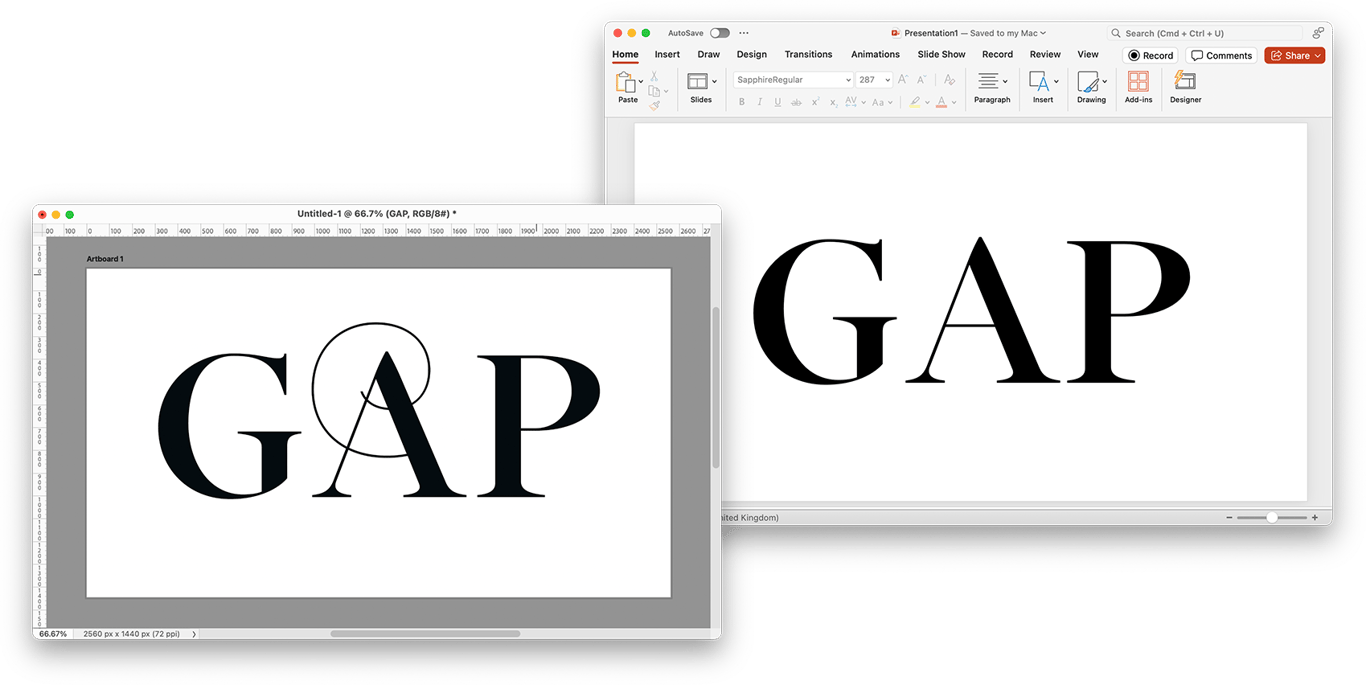Toggle Bold formatting
The width and height of the screenshot is (1366, 685).
(741, 102)
